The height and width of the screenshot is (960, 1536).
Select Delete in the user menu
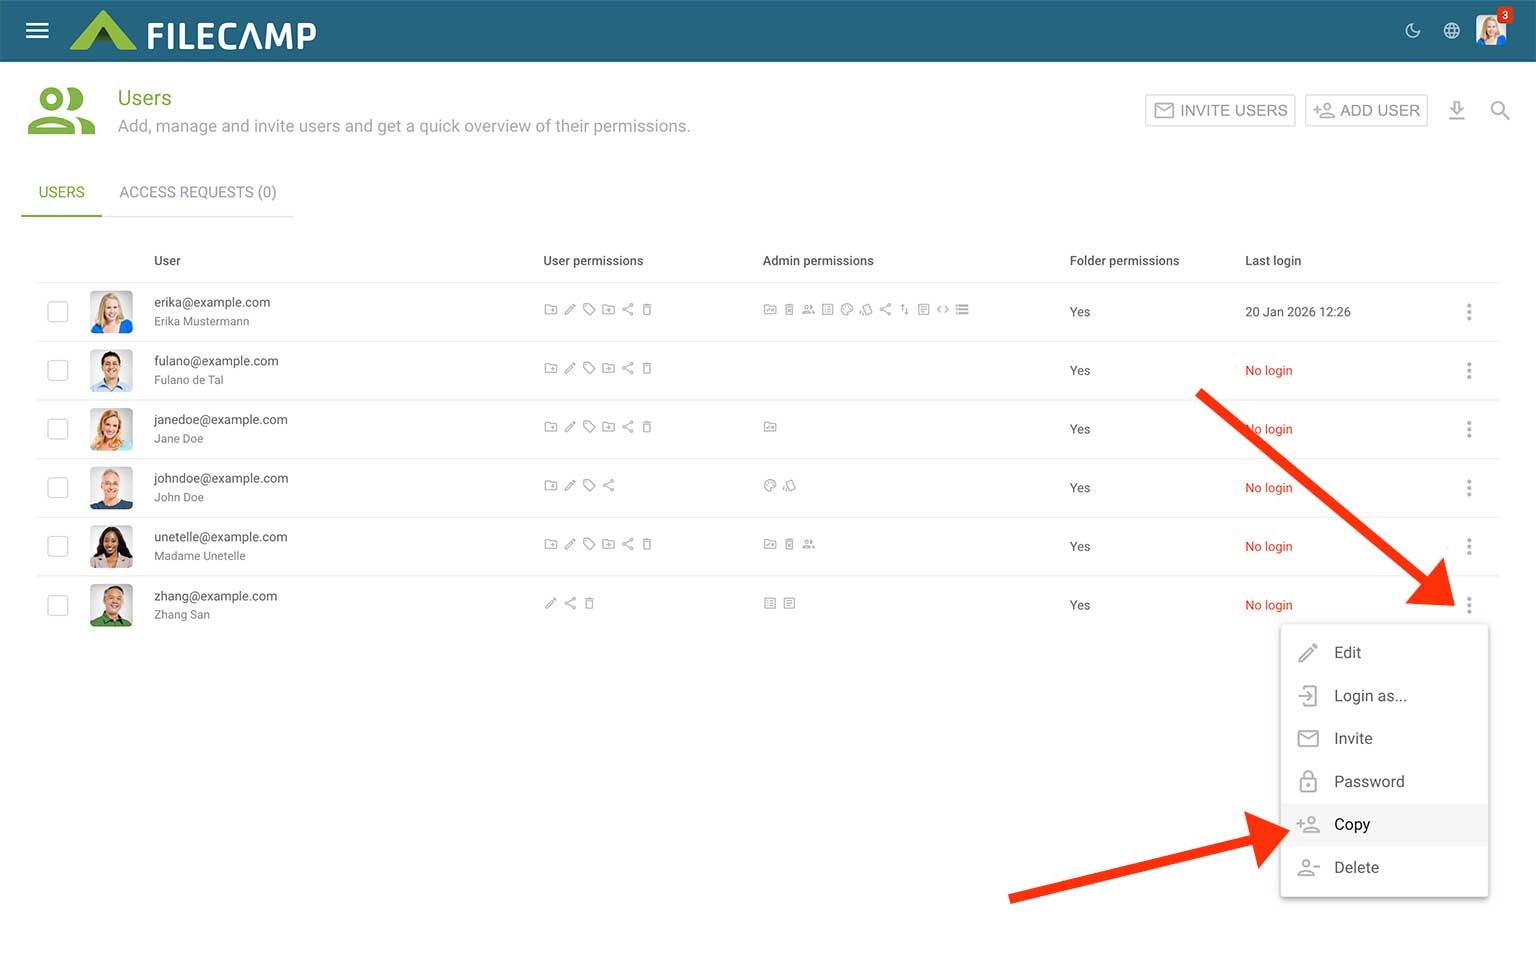tap(1355, 868)
